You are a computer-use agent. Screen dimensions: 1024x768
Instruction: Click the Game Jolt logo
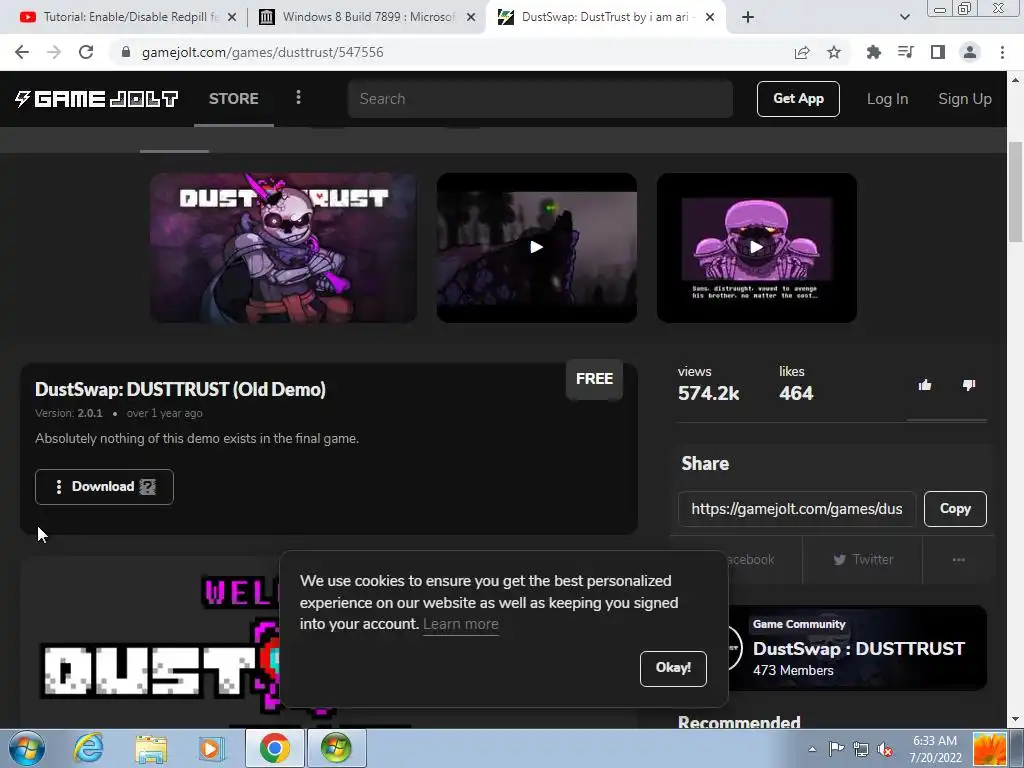pos(97,99)
